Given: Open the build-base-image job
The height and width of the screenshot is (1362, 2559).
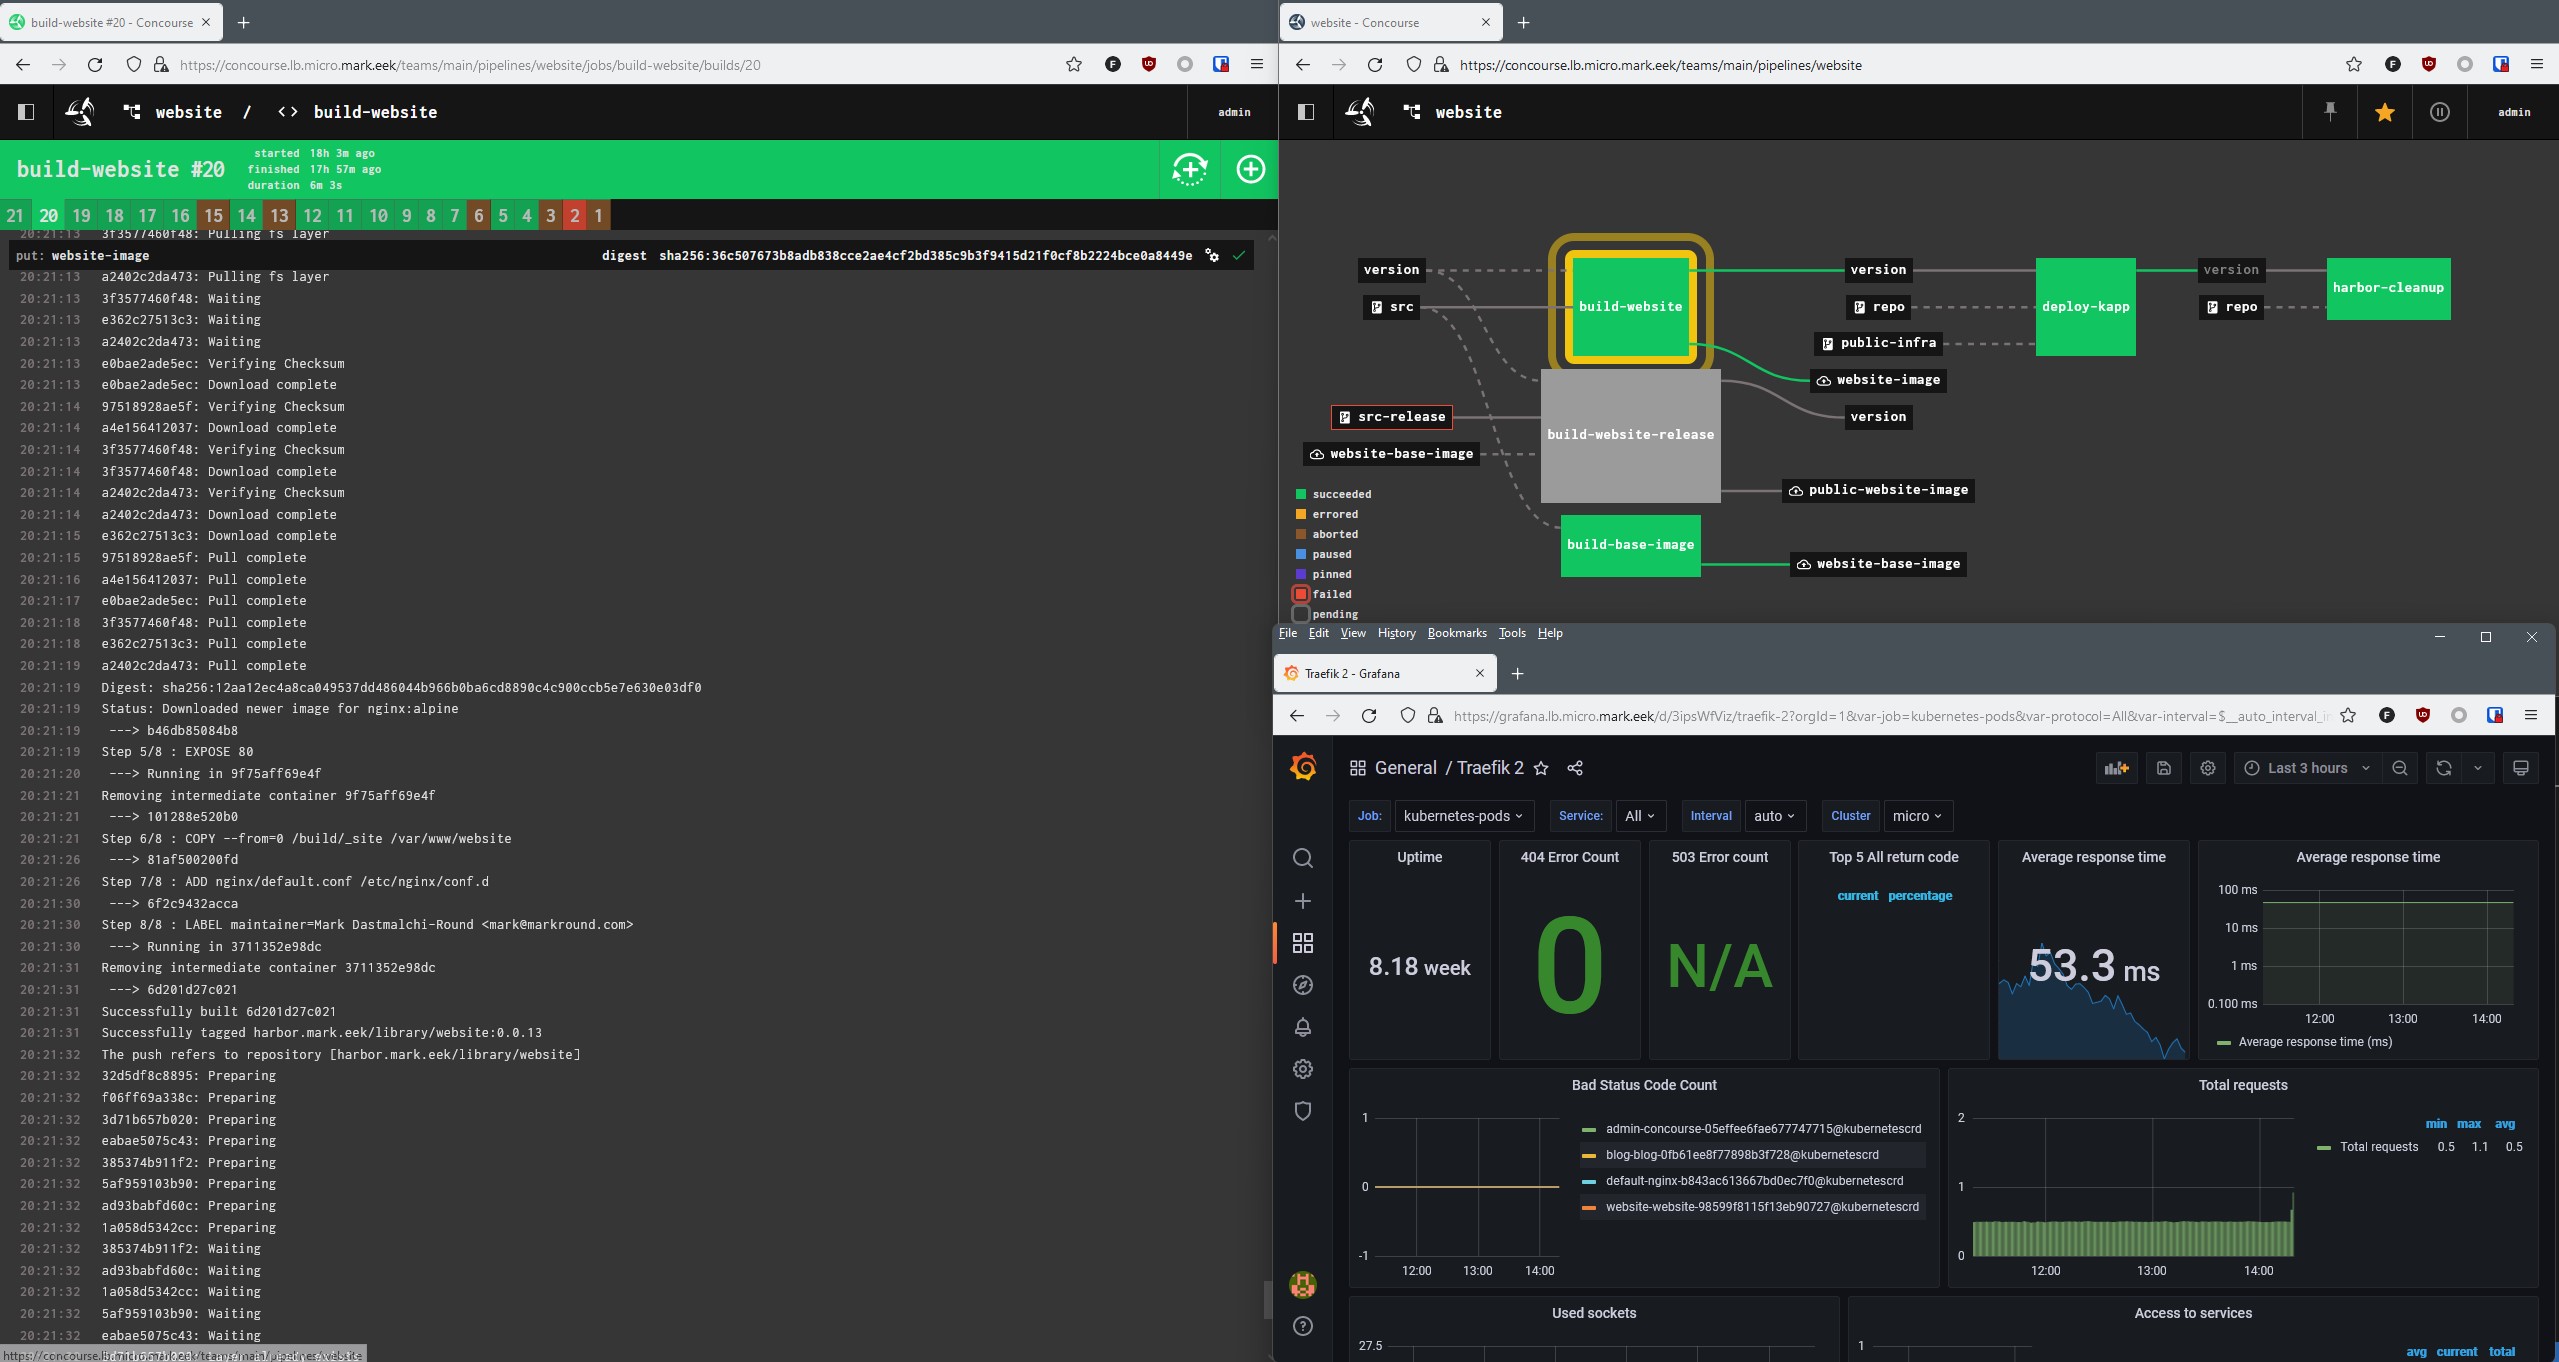Looking at the screenshot, I should point(1630,545).
